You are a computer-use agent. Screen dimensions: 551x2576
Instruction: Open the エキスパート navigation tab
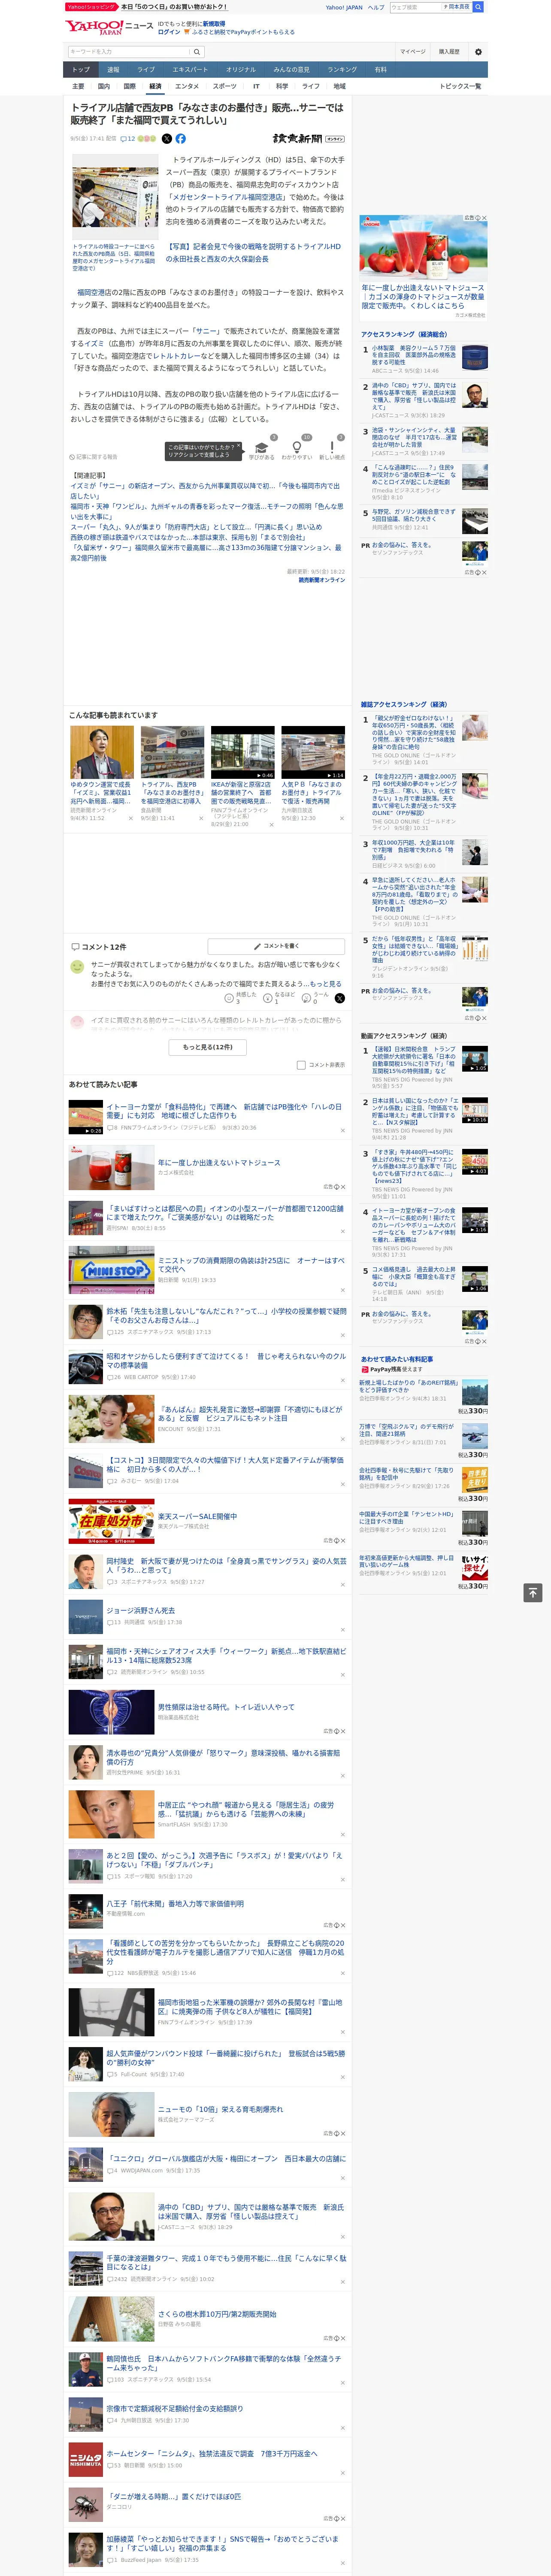click(x=190, y=70)
